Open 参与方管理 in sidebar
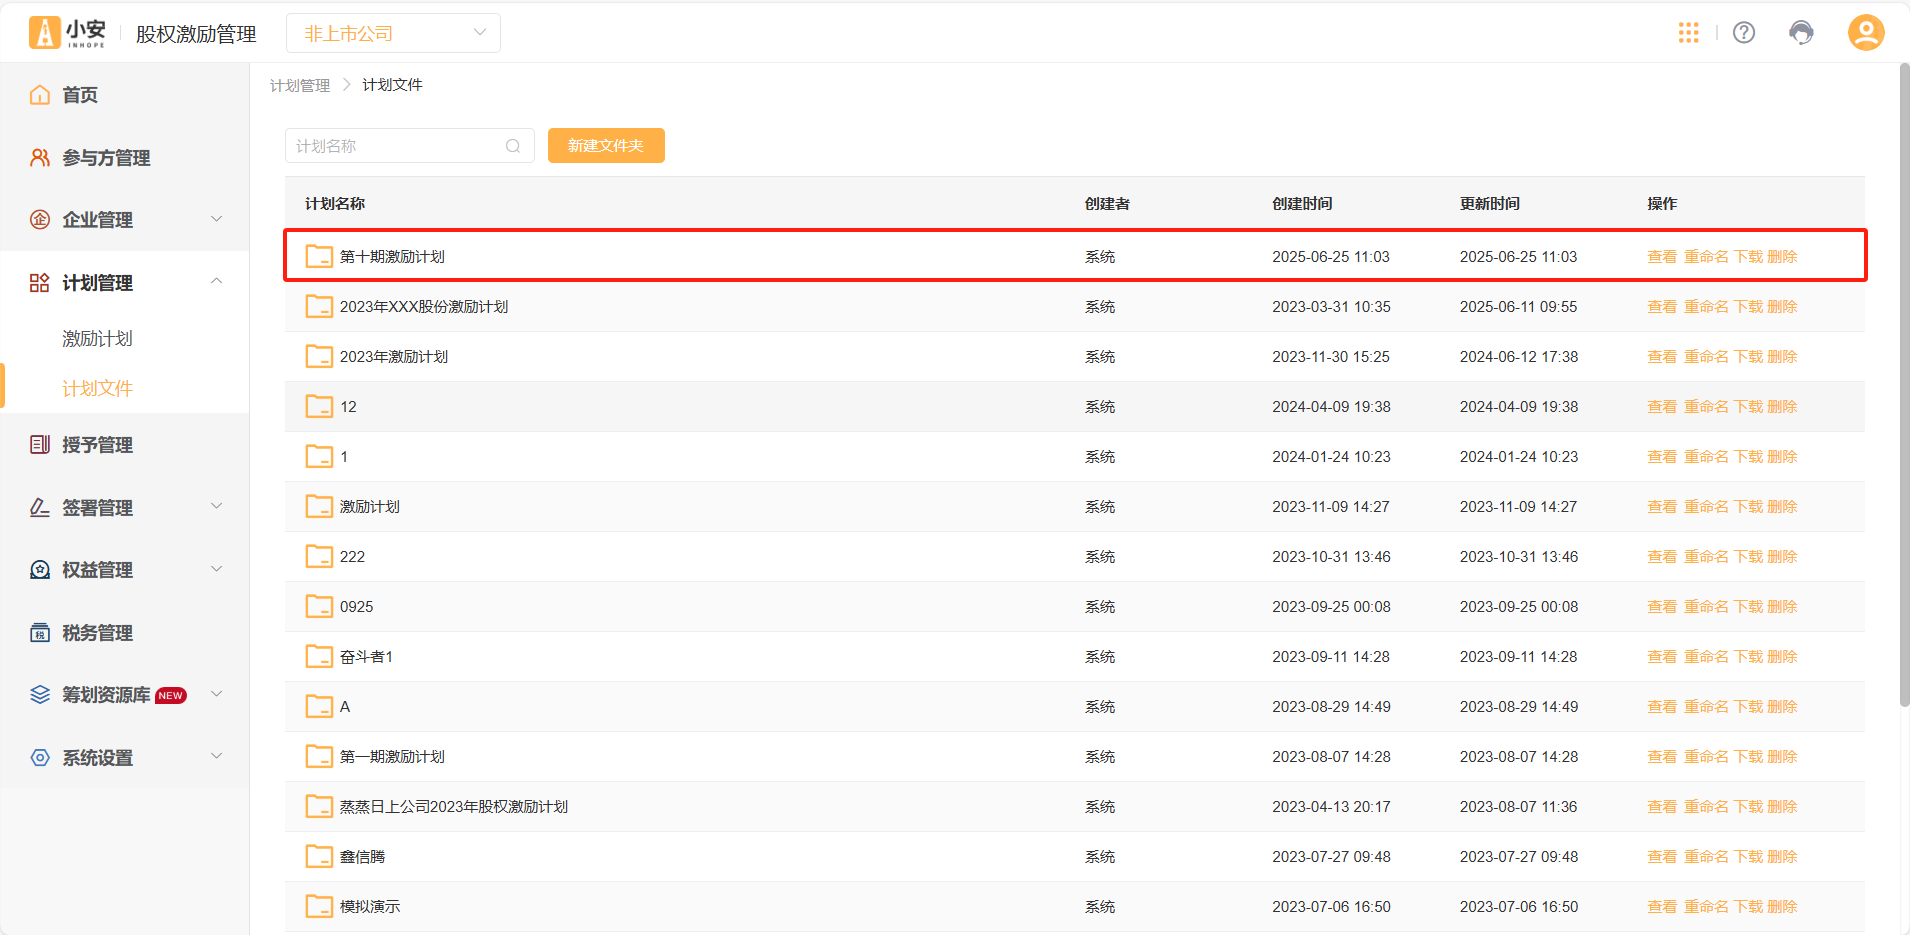The image size is (1910, 935). 106,158
